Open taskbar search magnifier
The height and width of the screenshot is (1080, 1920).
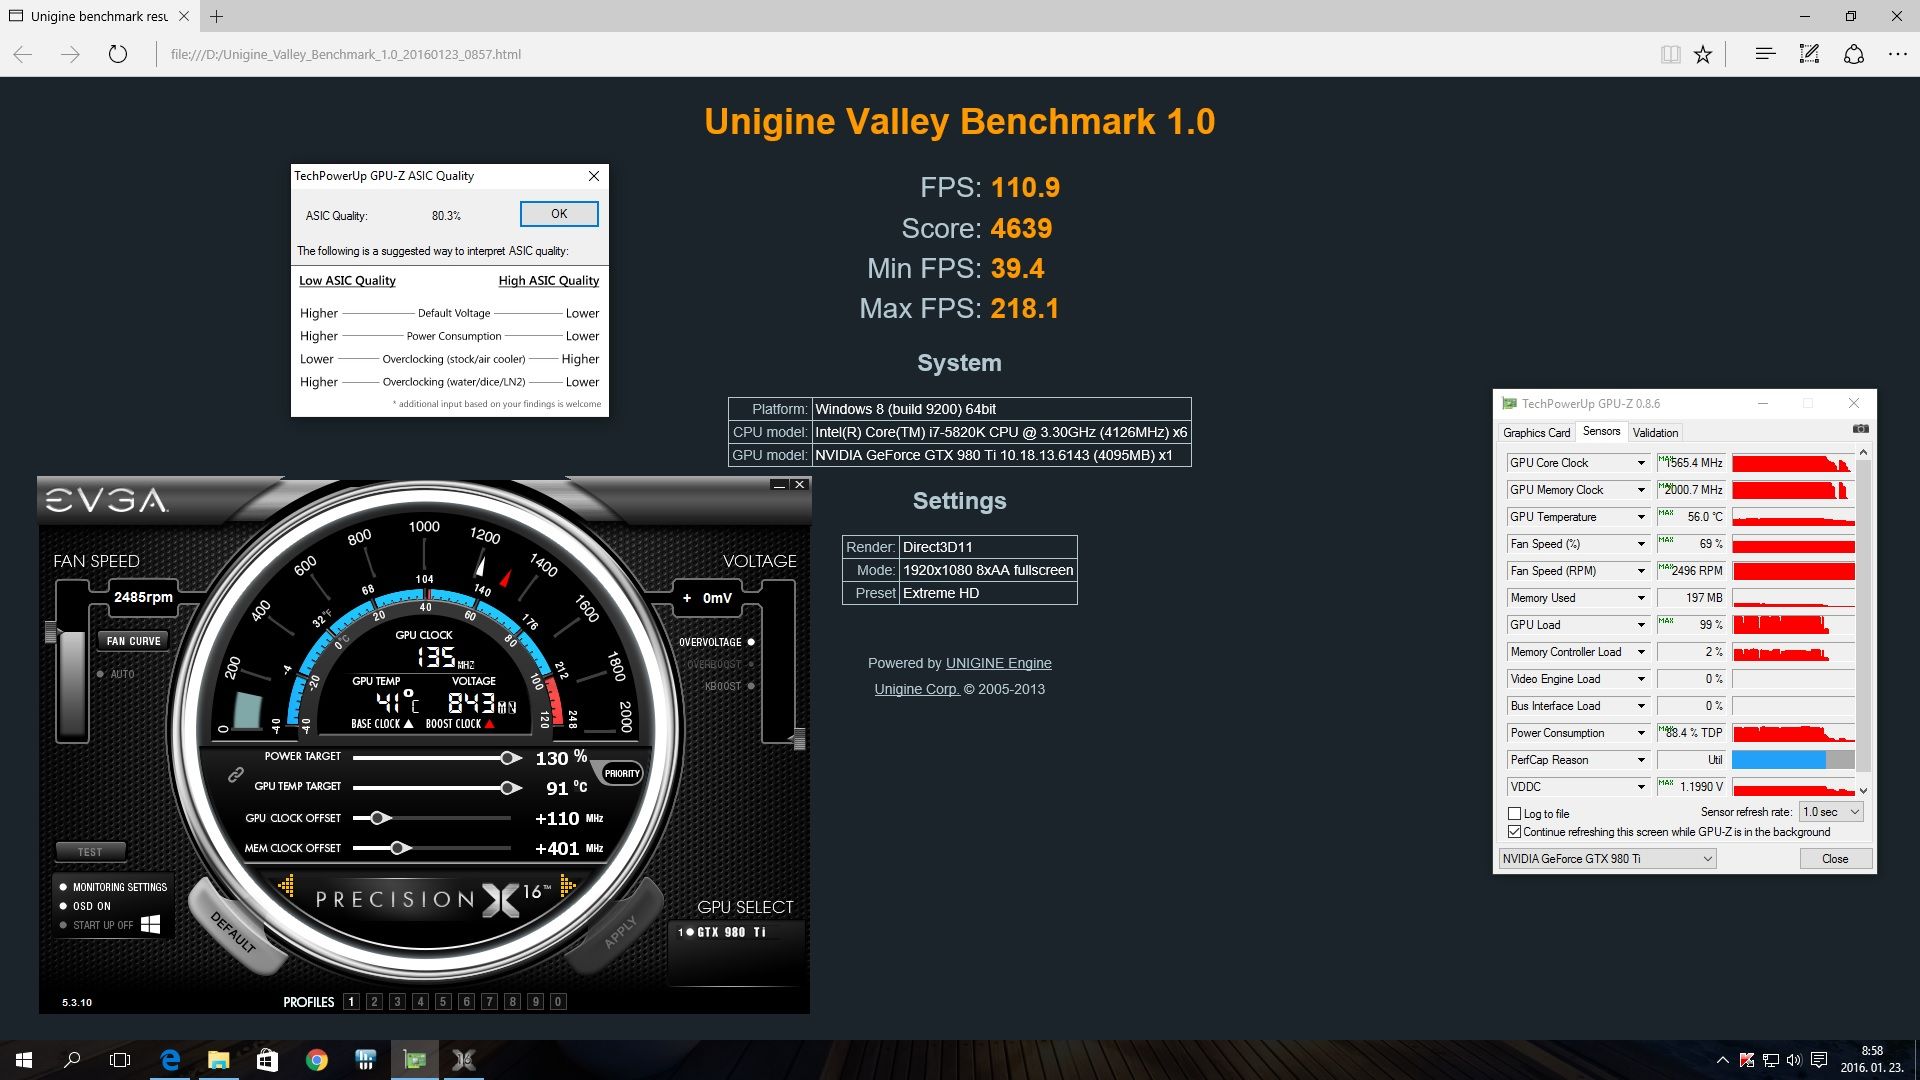tap(72, 1060)
